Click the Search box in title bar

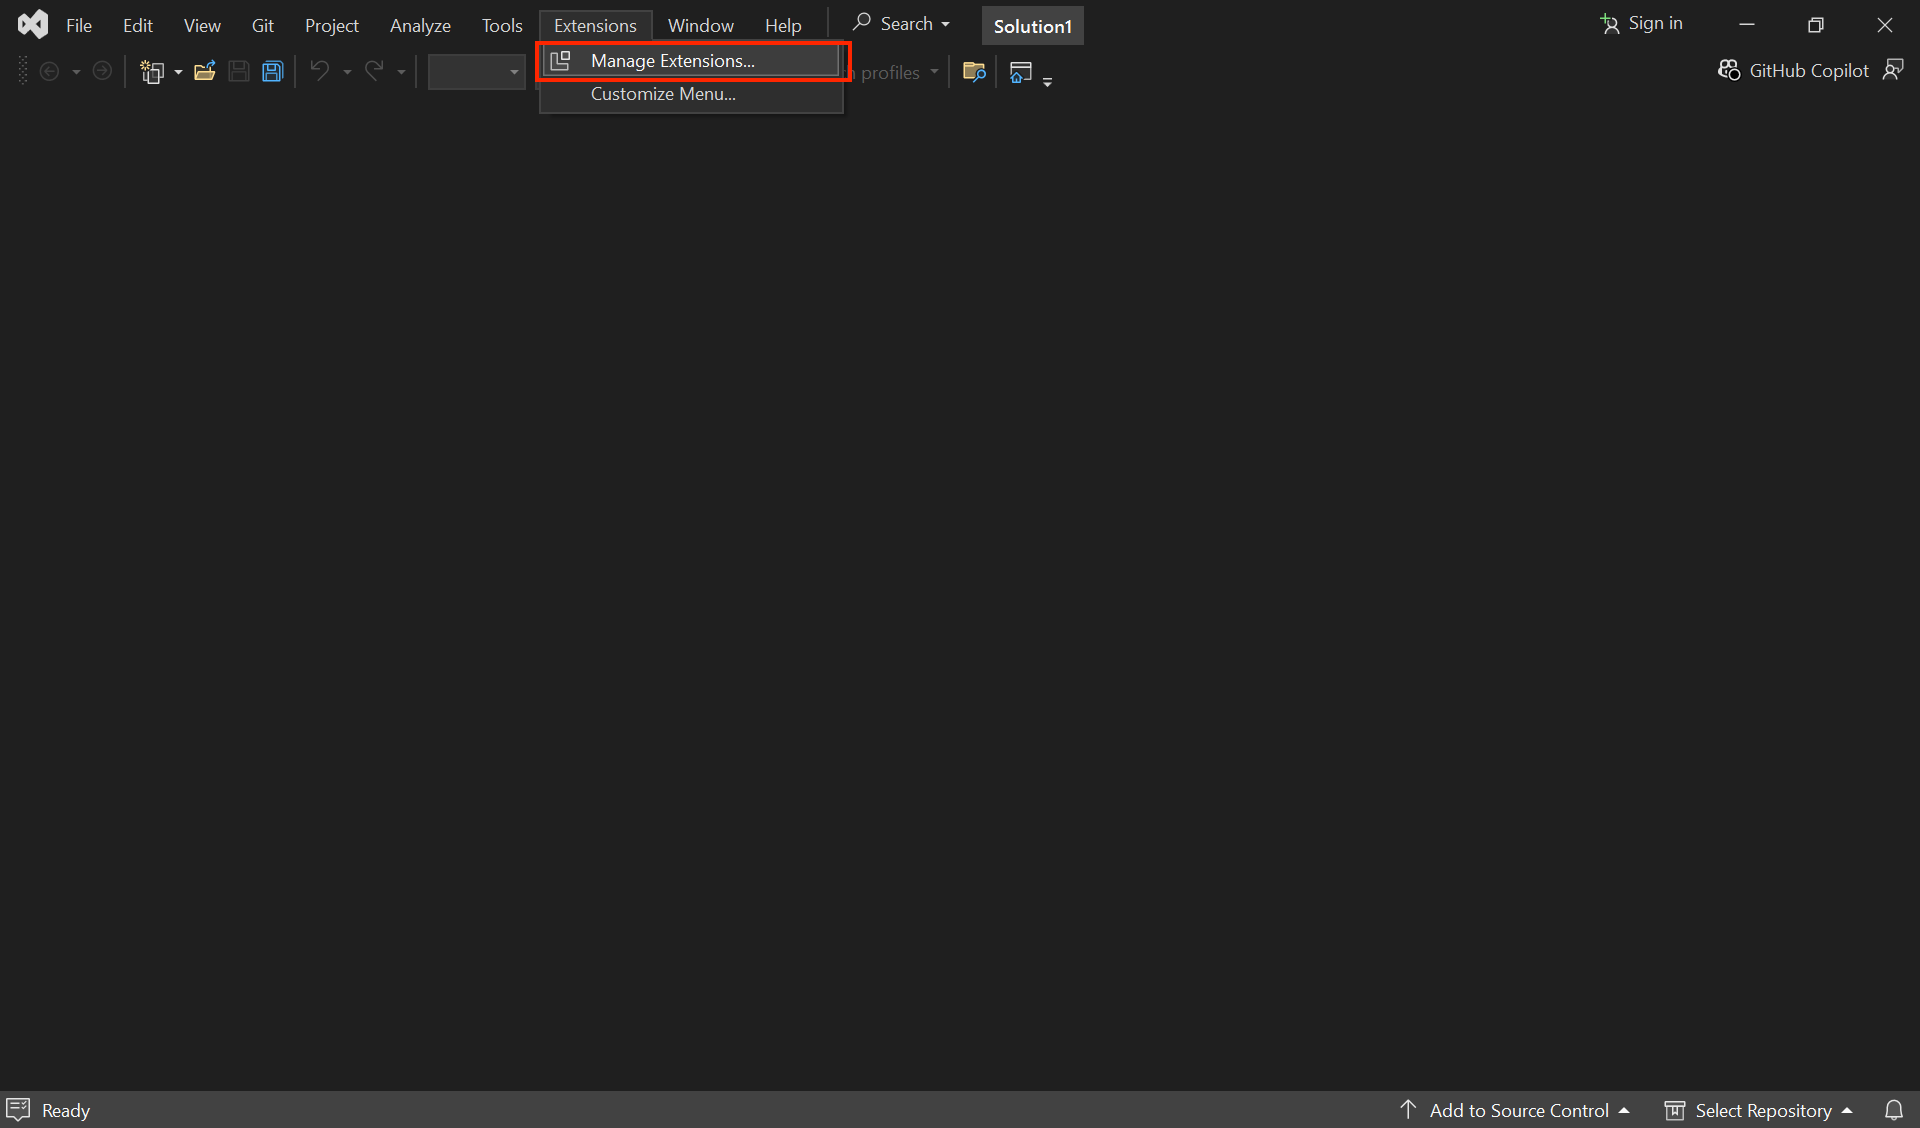pos(900,24)
